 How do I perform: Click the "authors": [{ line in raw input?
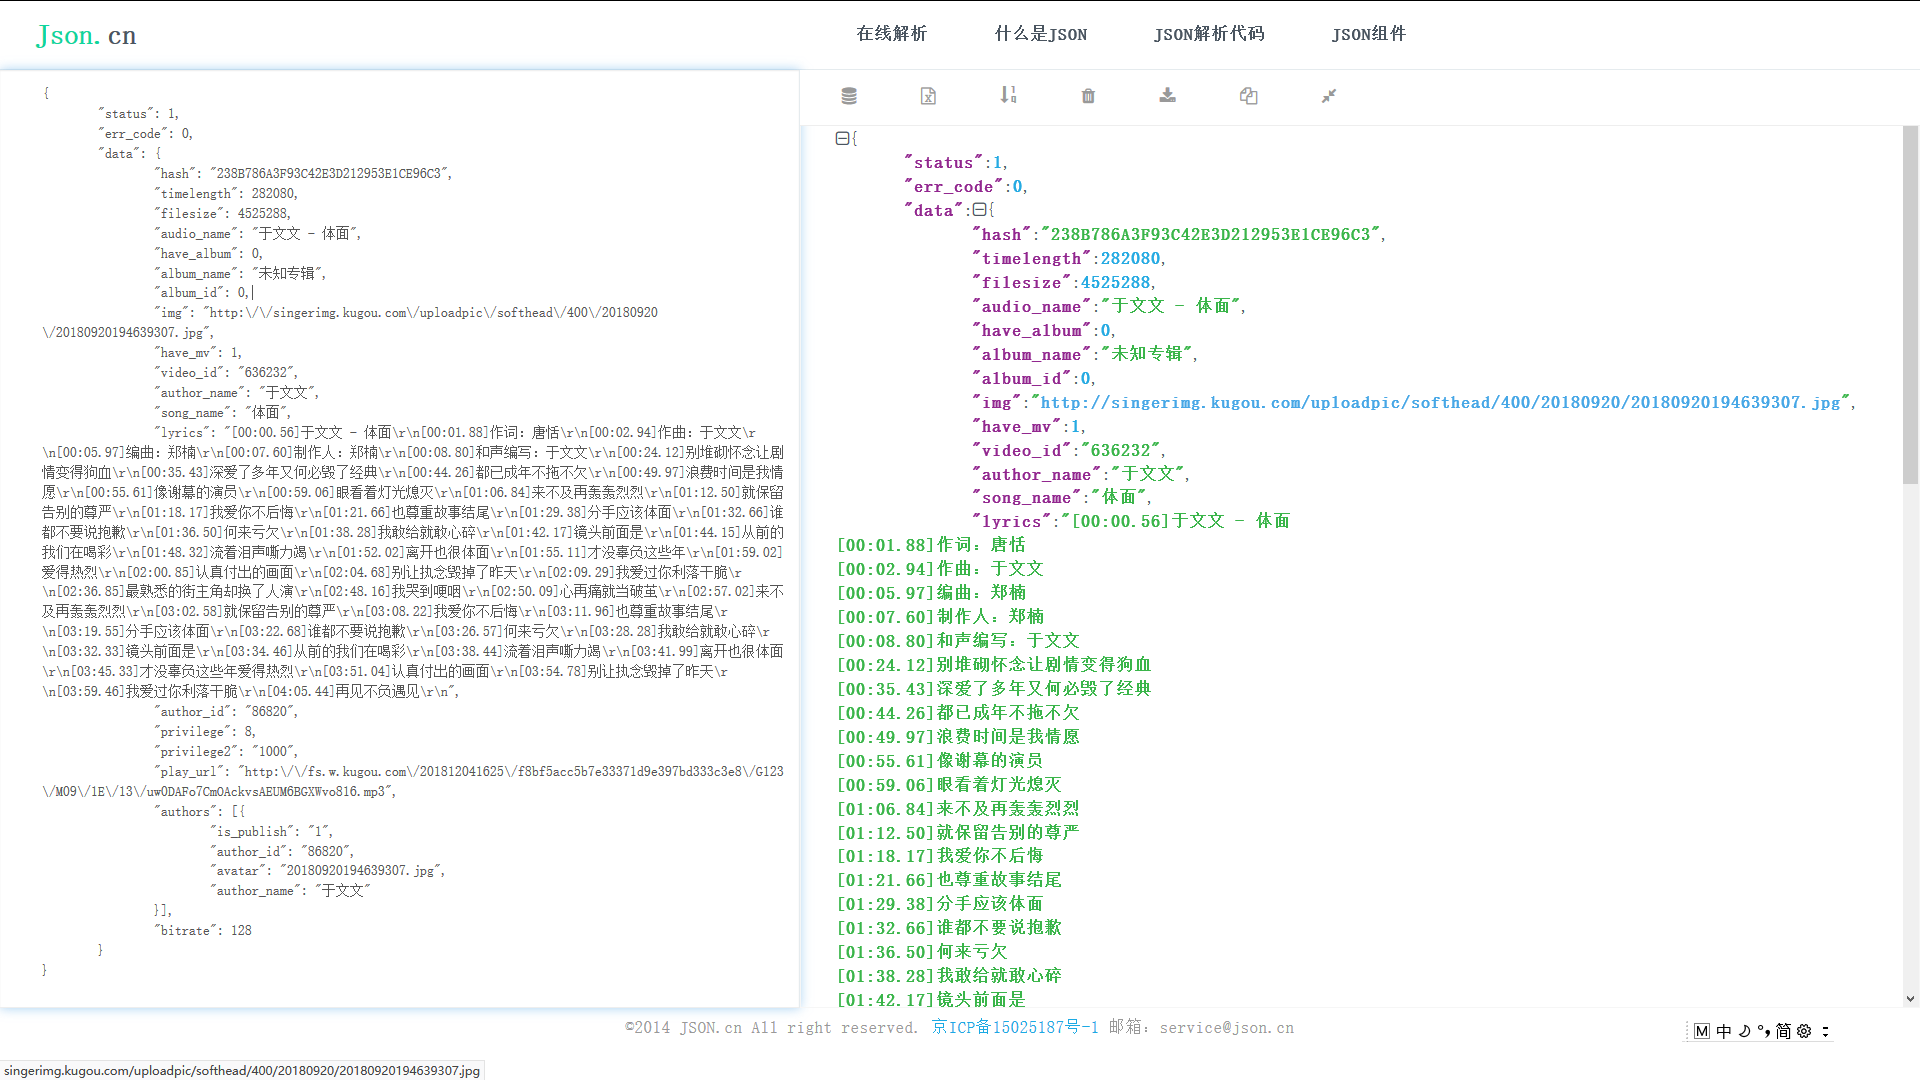[x=199, y=812]
